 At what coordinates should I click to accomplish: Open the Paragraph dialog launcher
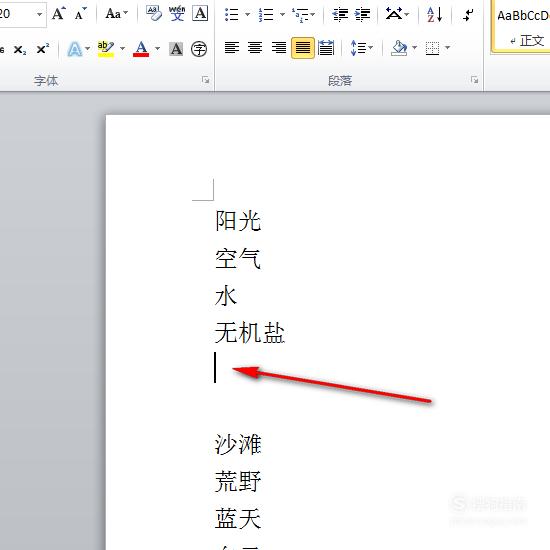click(x=475, y=80)
